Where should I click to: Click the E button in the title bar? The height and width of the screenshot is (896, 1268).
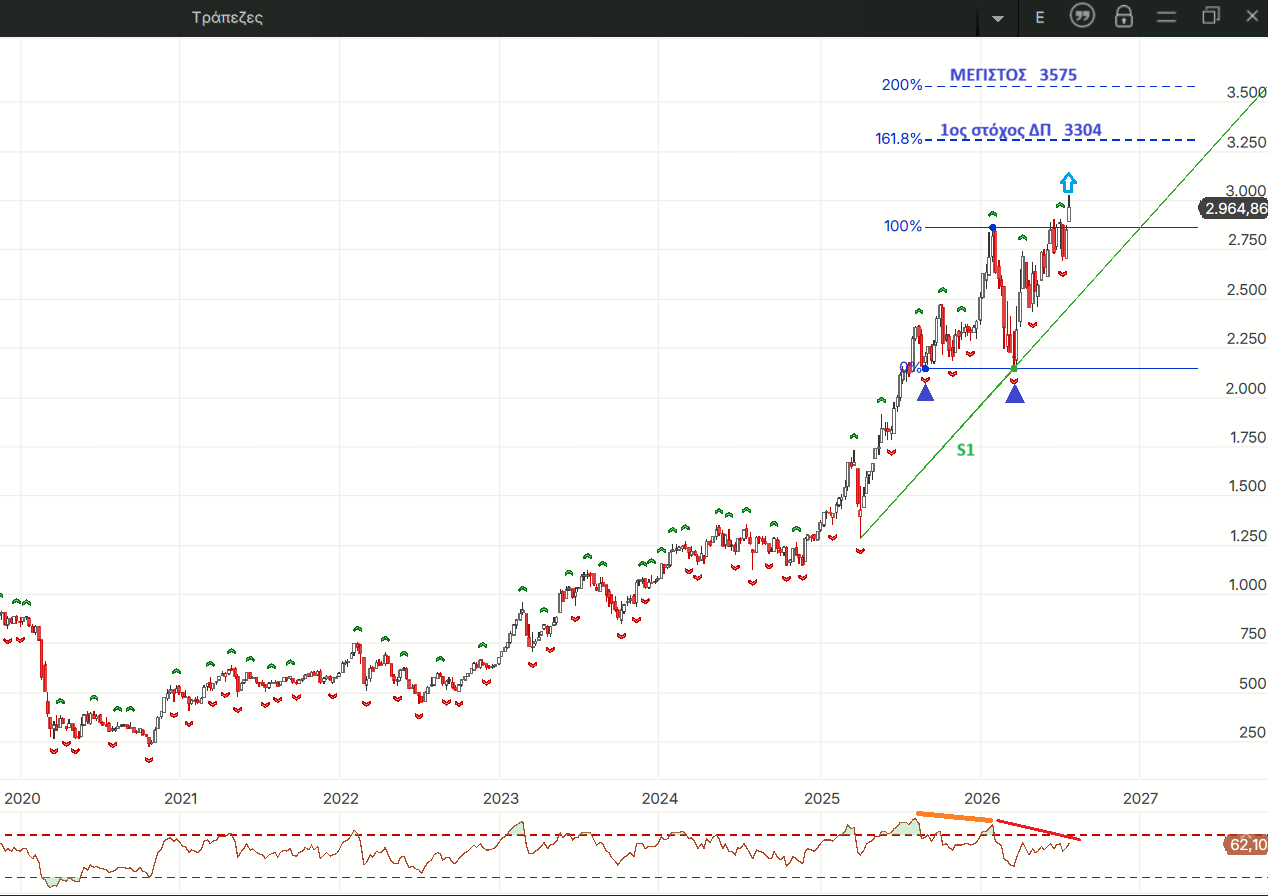coord(1040,17)
